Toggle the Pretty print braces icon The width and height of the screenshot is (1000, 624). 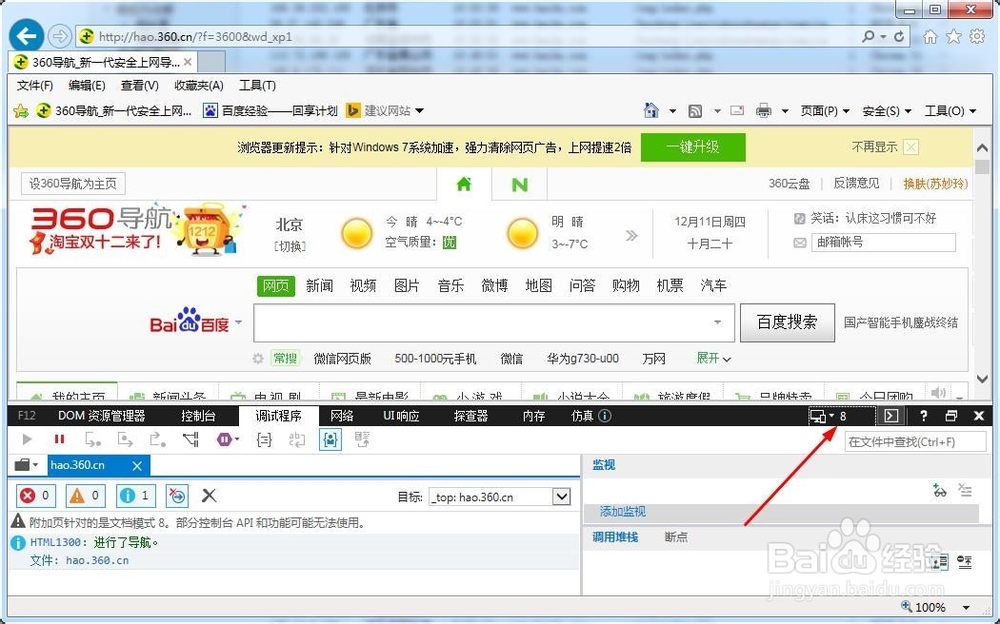pos(264,439)
